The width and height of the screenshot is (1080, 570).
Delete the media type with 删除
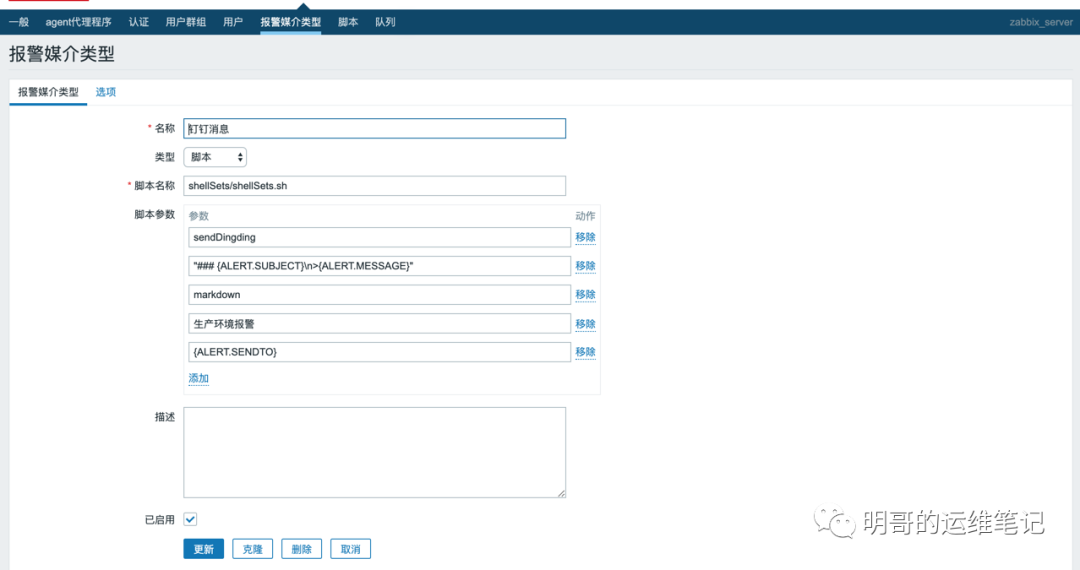[302, 549]
